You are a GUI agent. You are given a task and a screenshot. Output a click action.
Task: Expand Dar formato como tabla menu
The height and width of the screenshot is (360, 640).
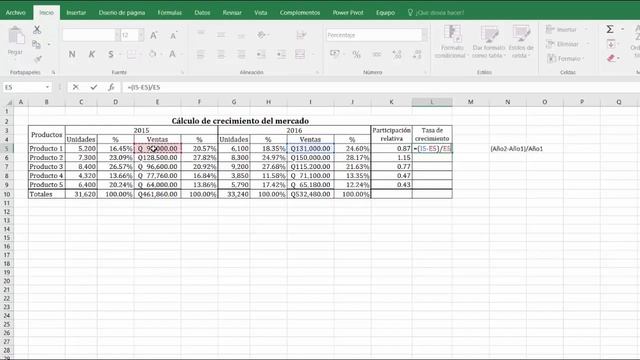click(x=489, y=42)
